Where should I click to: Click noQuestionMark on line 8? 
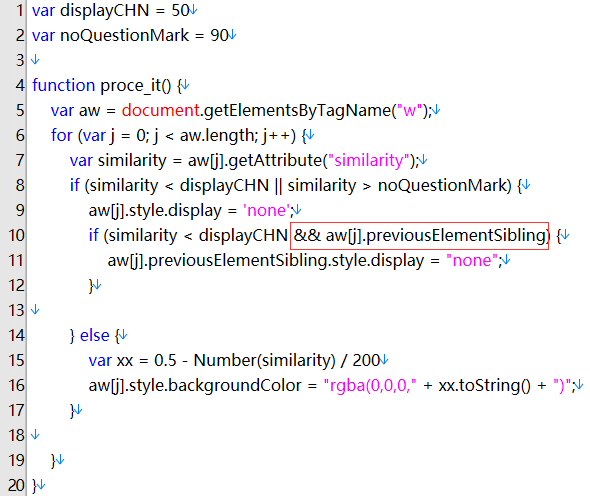pyautogui.click(x=442, y=185)
